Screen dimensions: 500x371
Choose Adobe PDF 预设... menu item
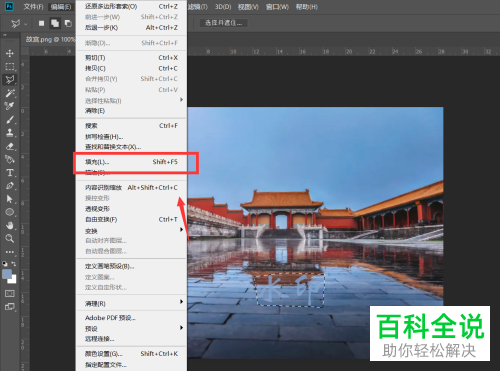click(131, 318)
